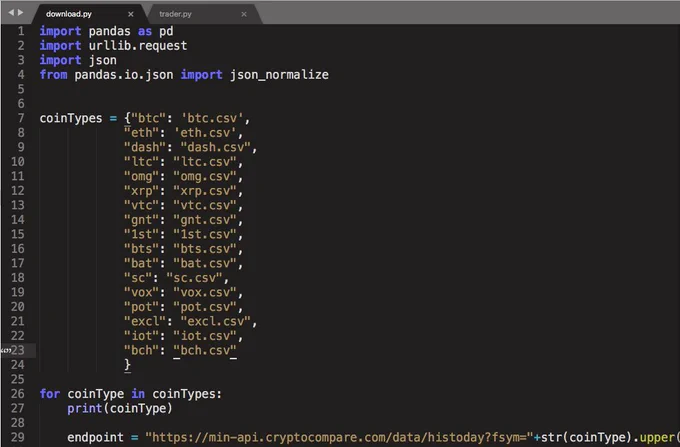The image size is (680, 447).
Task: Click the "bts" dictionary key
Action: pos(142,249)
